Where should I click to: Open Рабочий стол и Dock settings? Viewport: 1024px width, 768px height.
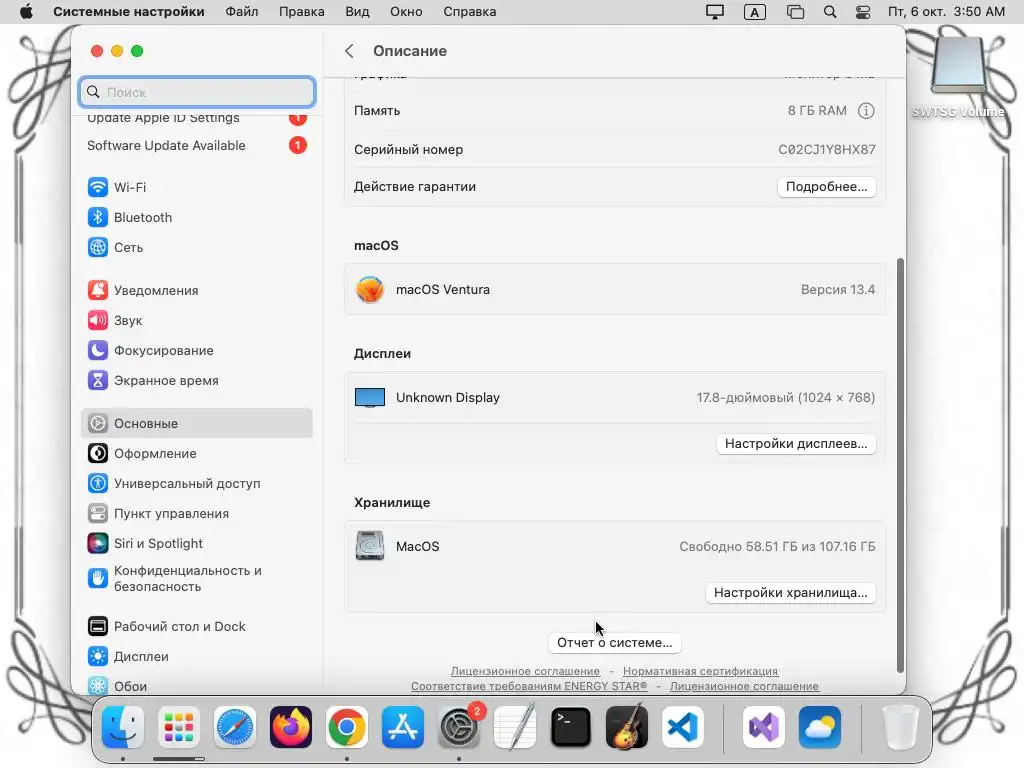pyautogui.click(x=197, y=626)
